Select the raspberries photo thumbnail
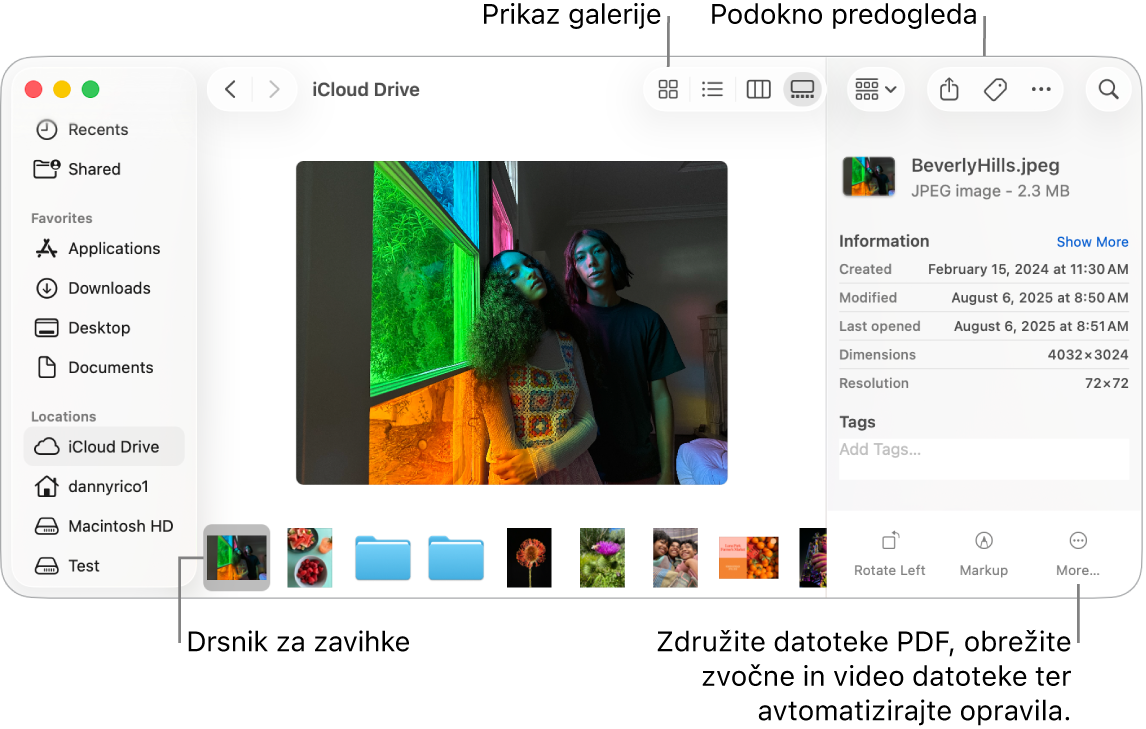This screenshot has width=1146, height=729. [x=309, y=558]
